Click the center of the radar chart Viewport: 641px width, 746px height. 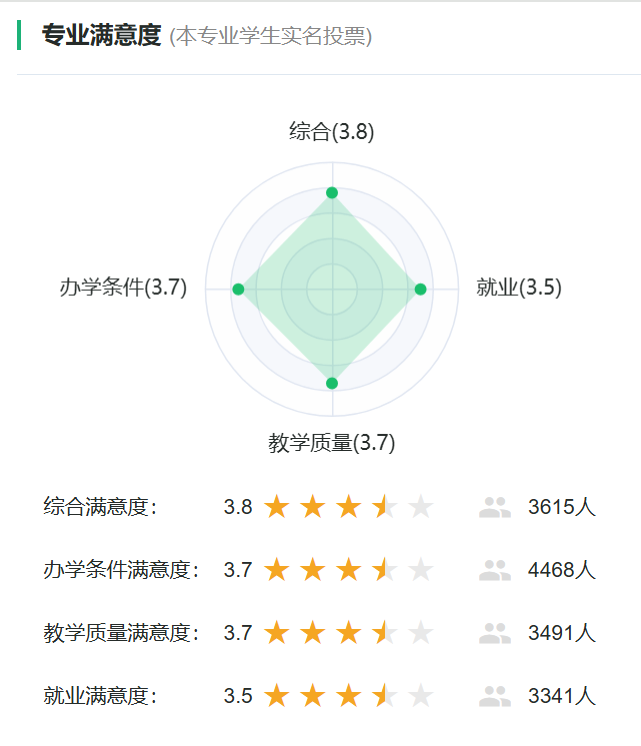[x=332, y=289]
